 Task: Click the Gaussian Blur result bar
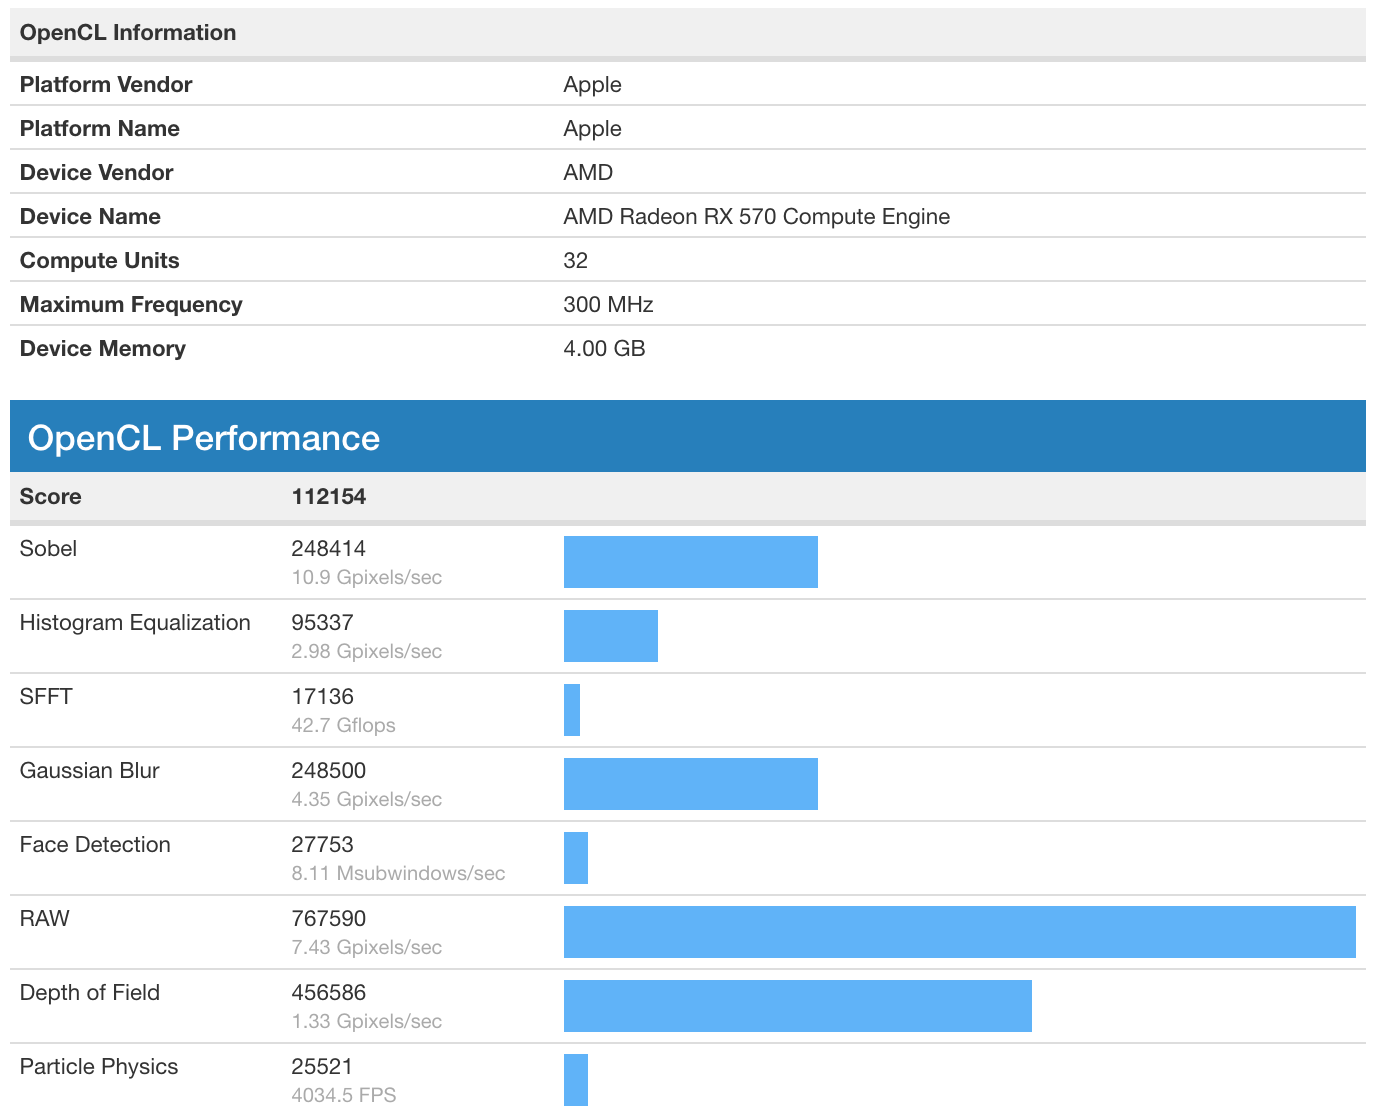(691, 784)
